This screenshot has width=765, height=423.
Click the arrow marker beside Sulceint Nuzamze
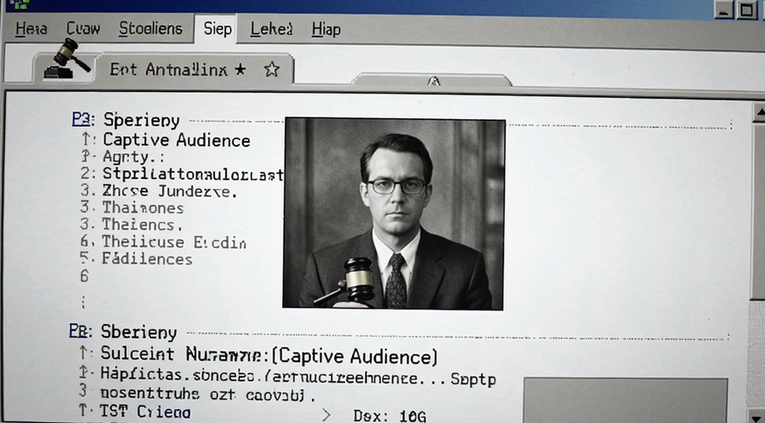[83, 352]
